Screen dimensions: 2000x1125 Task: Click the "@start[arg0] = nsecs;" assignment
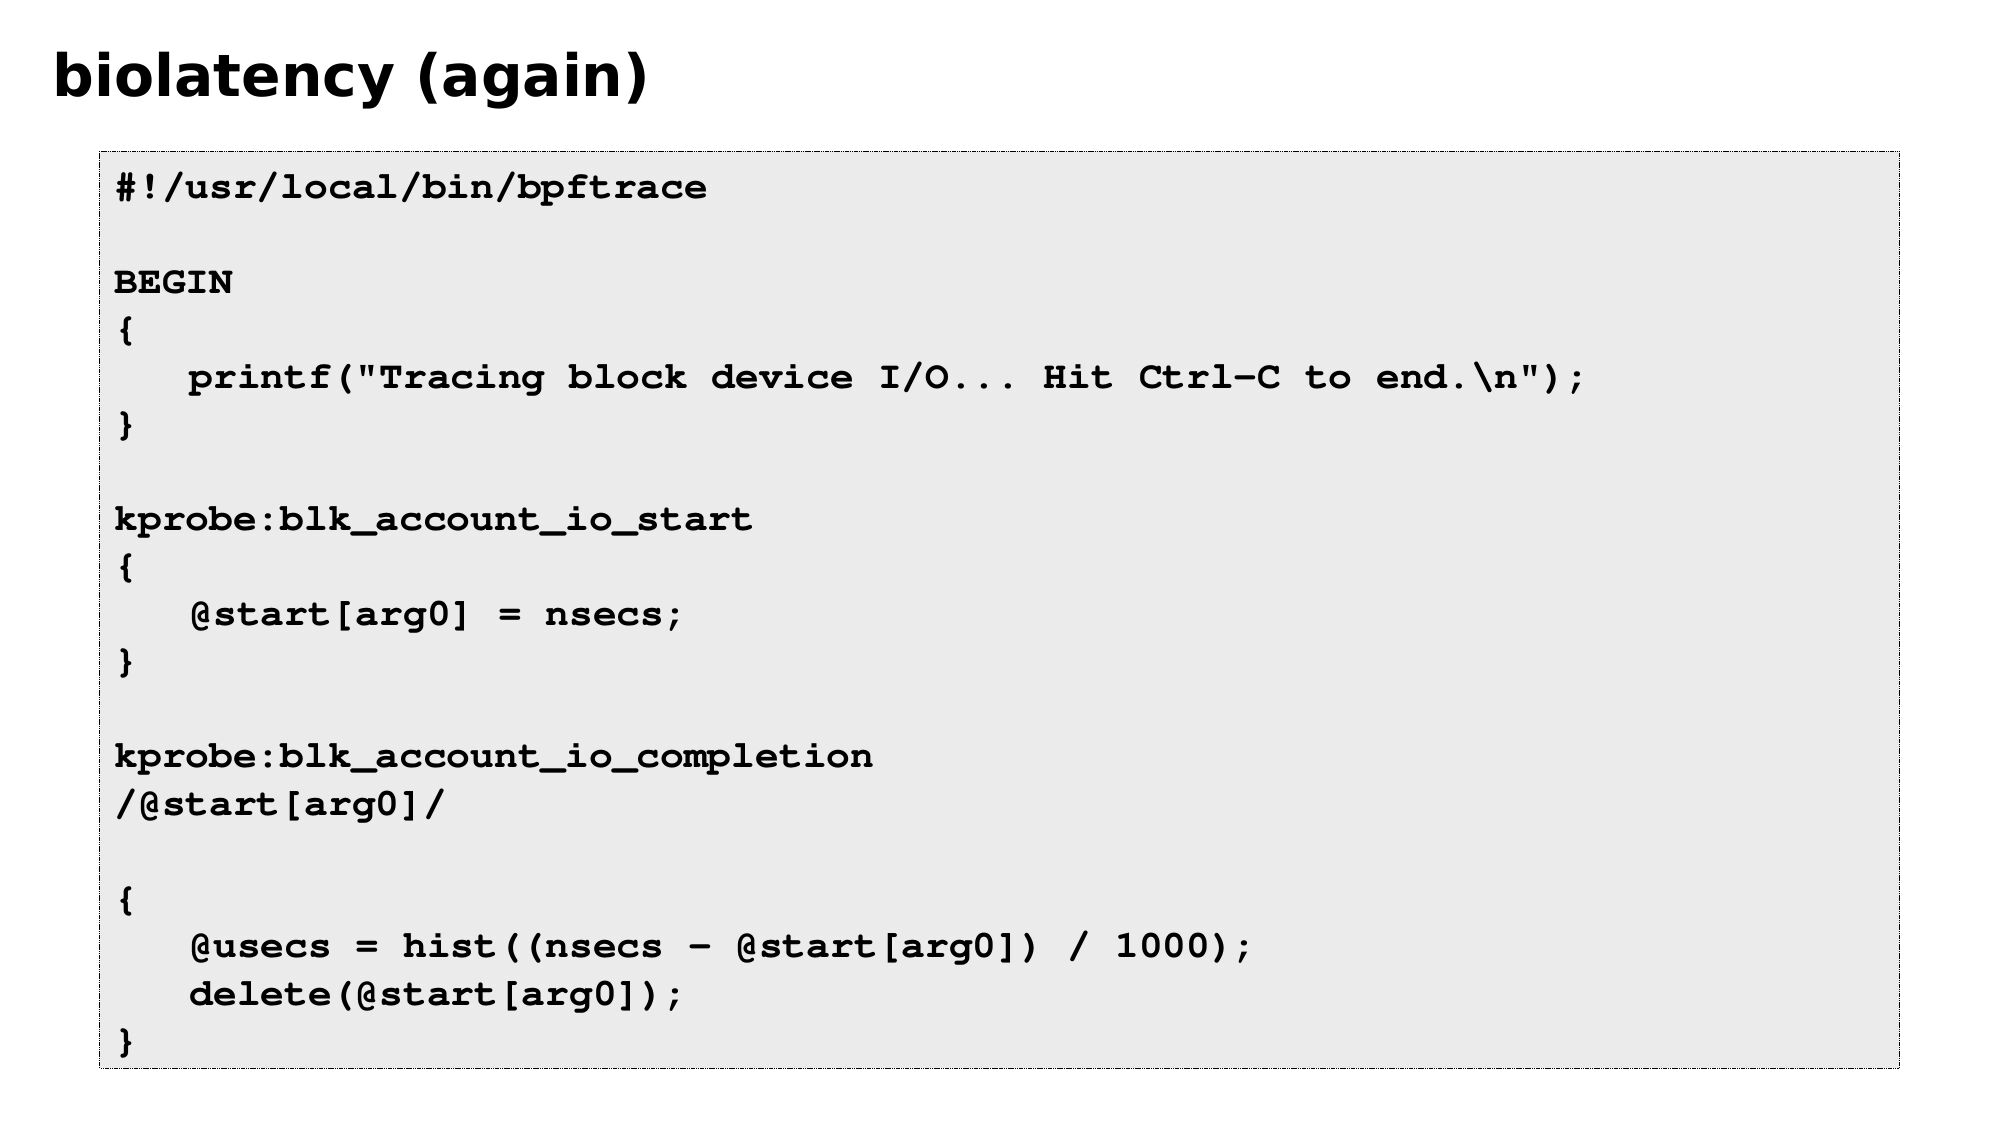[x=436, y=615]
